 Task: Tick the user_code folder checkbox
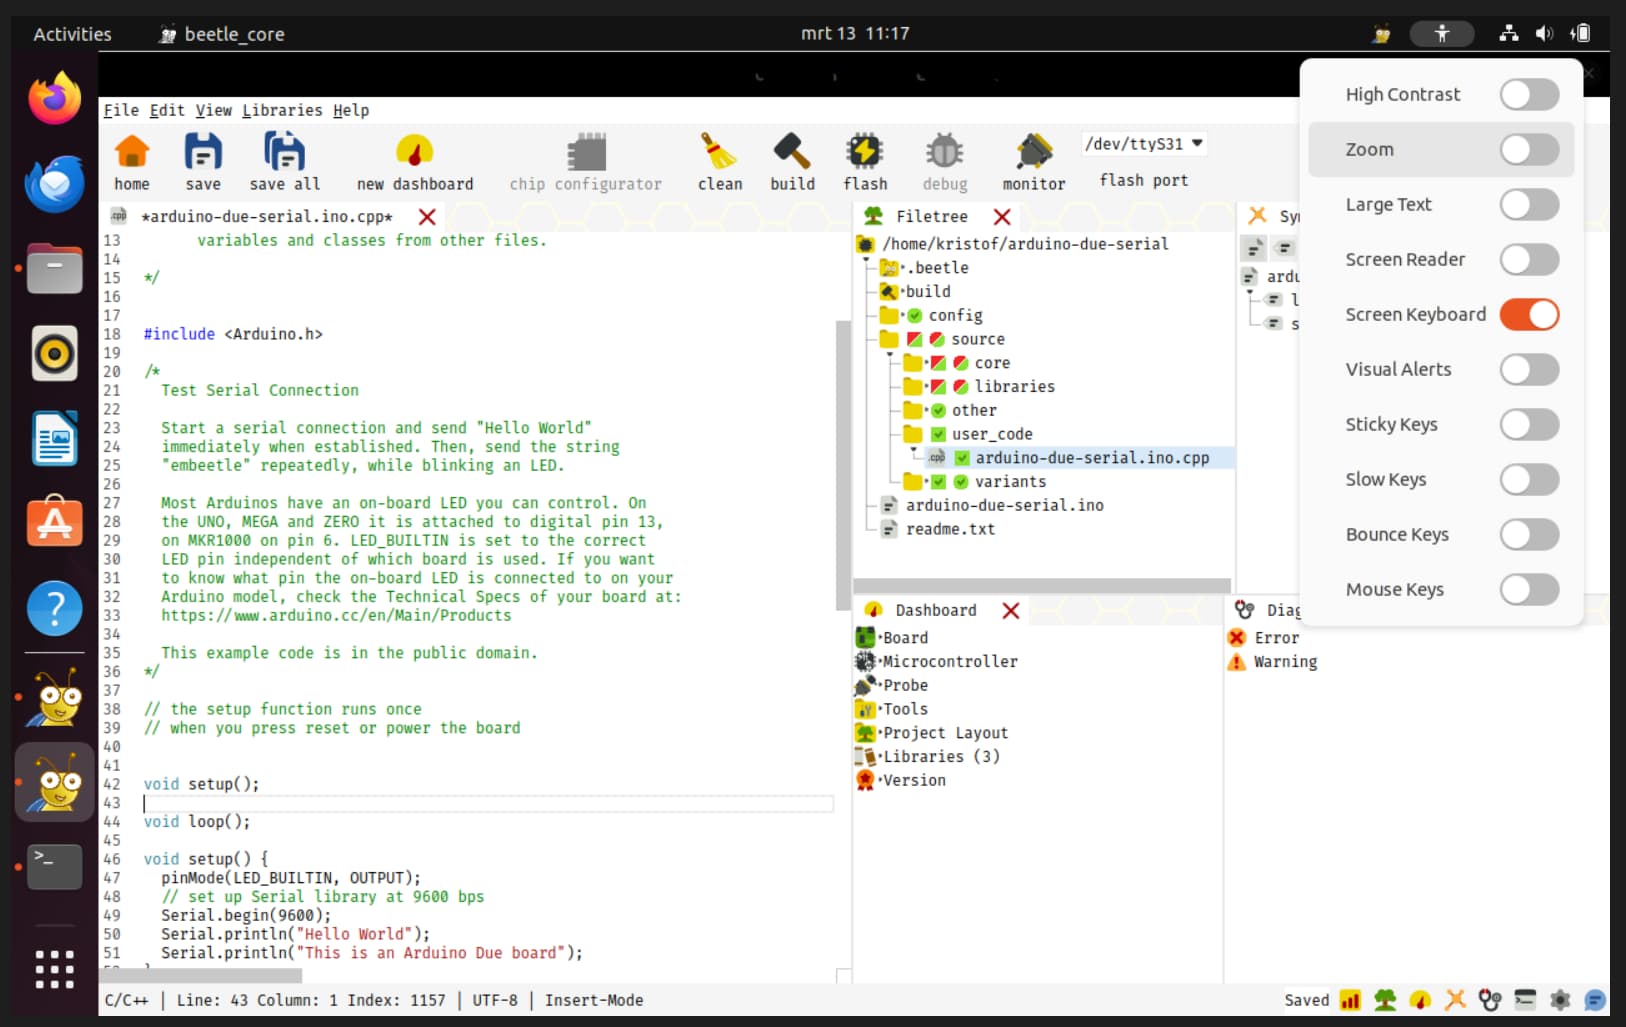pyautogui.click(x=938, y=434)
